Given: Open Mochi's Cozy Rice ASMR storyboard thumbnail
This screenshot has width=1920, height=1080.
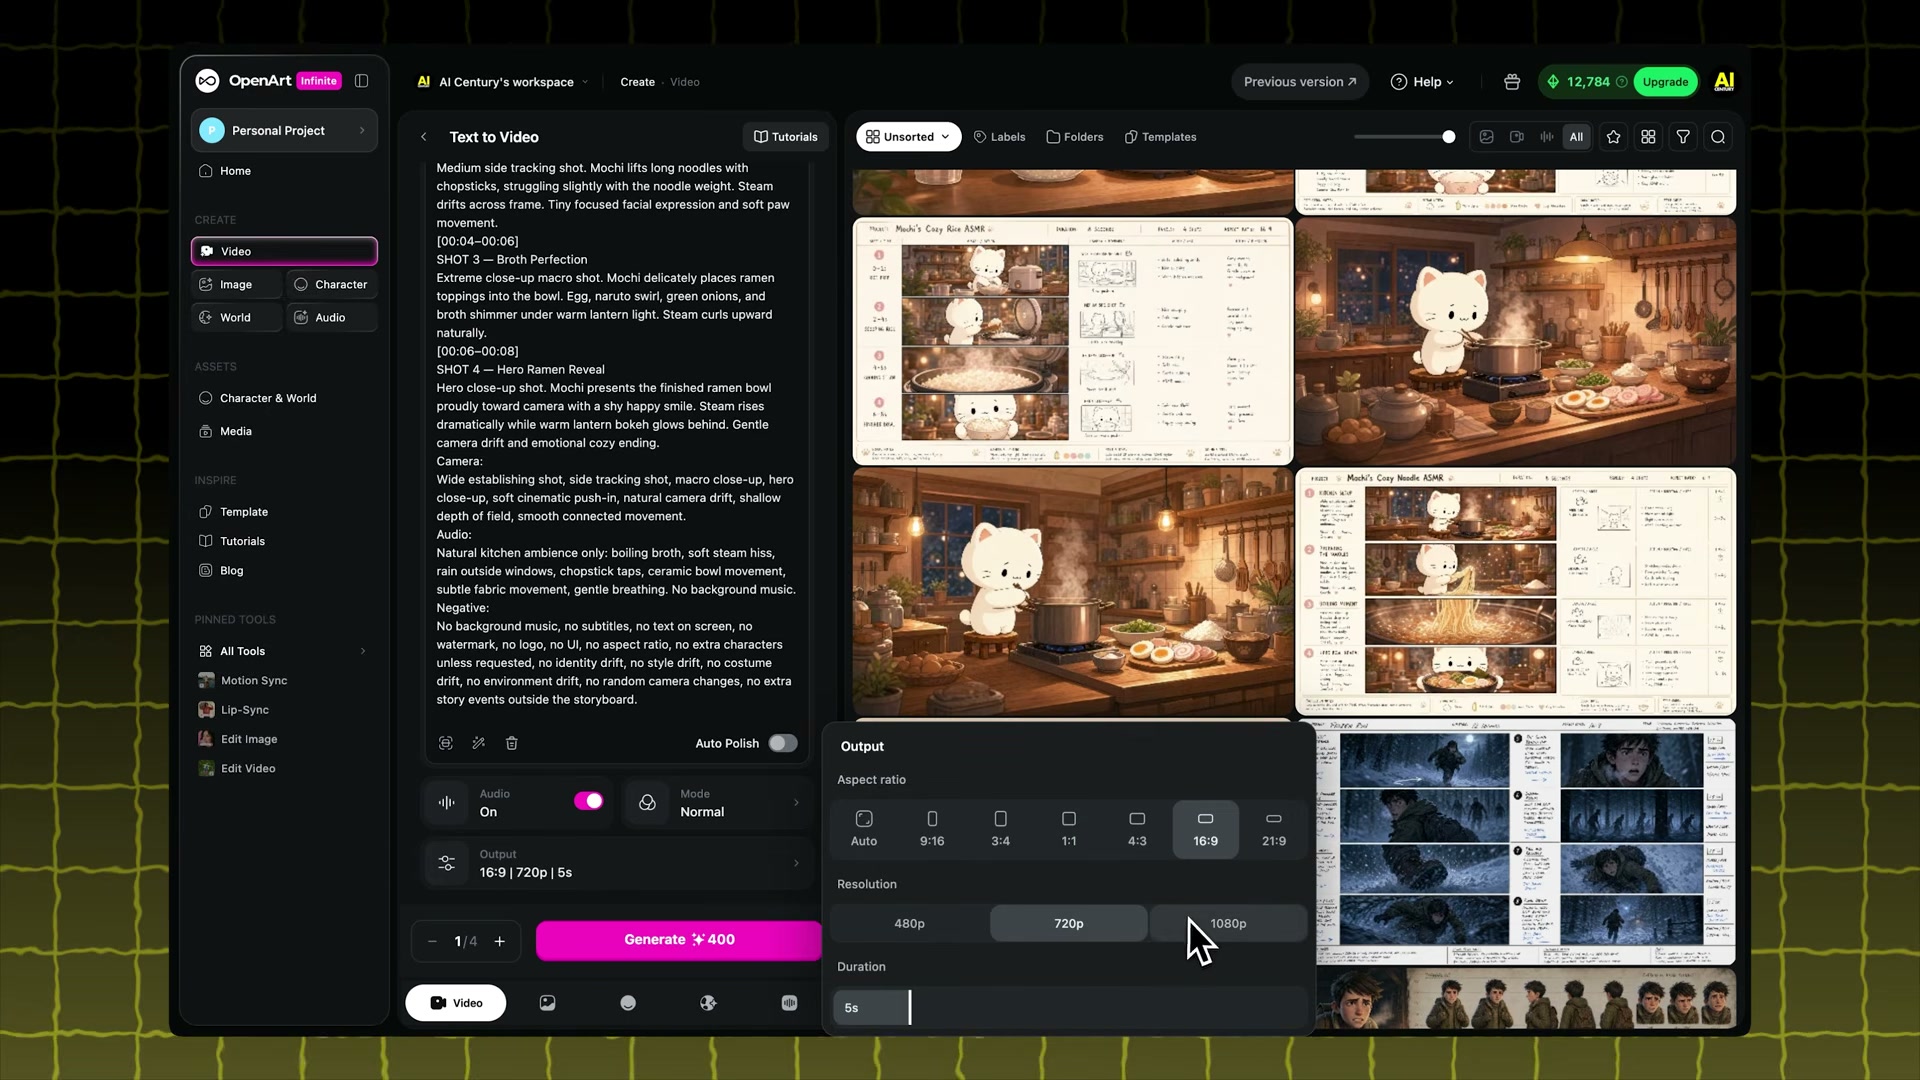Looking at the screenshot, I should pos(1072,341).
